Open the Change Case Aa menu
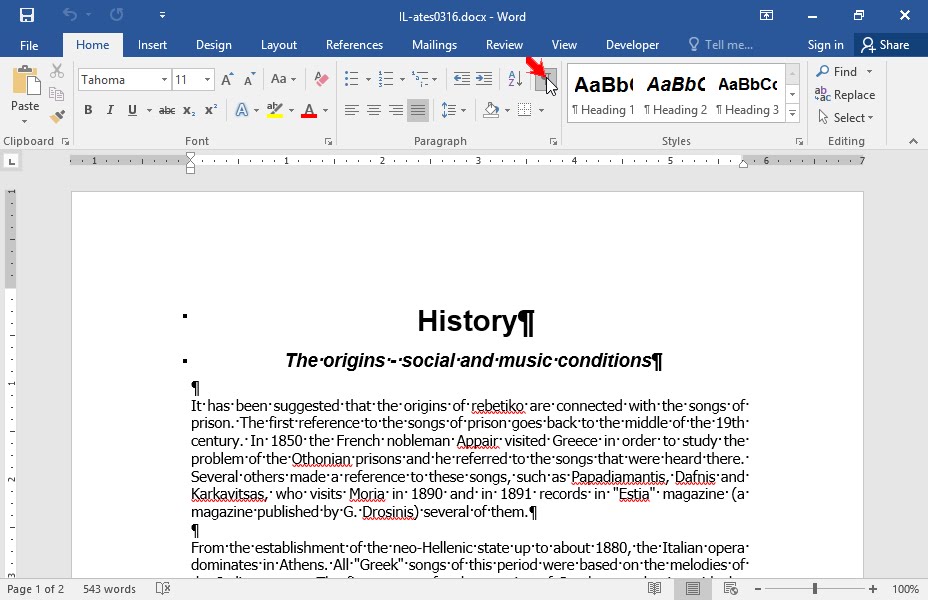This screenshot has width=928, height=600. (283, 79)
